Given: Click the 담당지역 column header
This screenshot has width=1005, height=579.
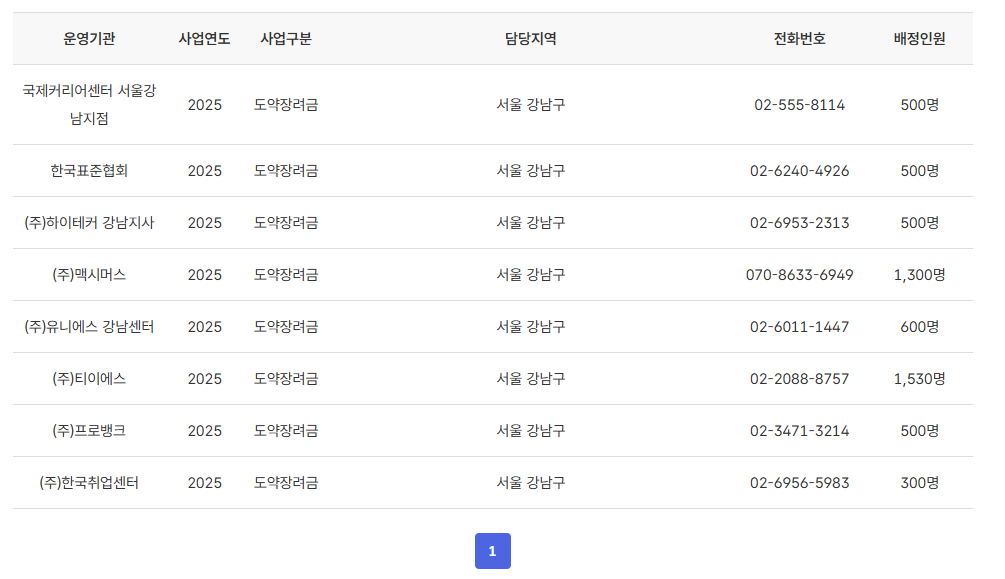Looking at the screenshot, I should click(x=531, y=38).
